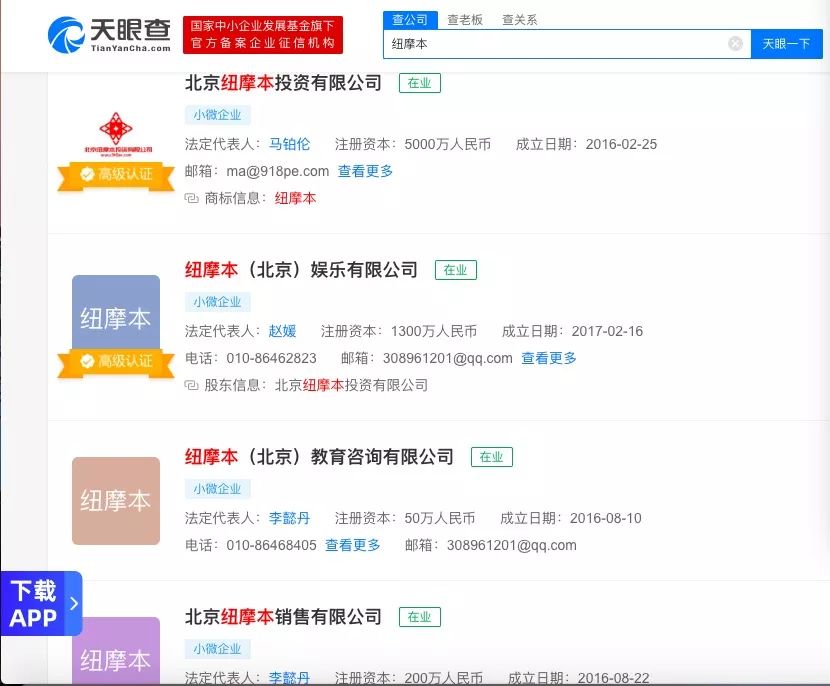Open 北京纽摩本投资有限公司 company page
Screen dimensions: 830x686
coord(284,84)
